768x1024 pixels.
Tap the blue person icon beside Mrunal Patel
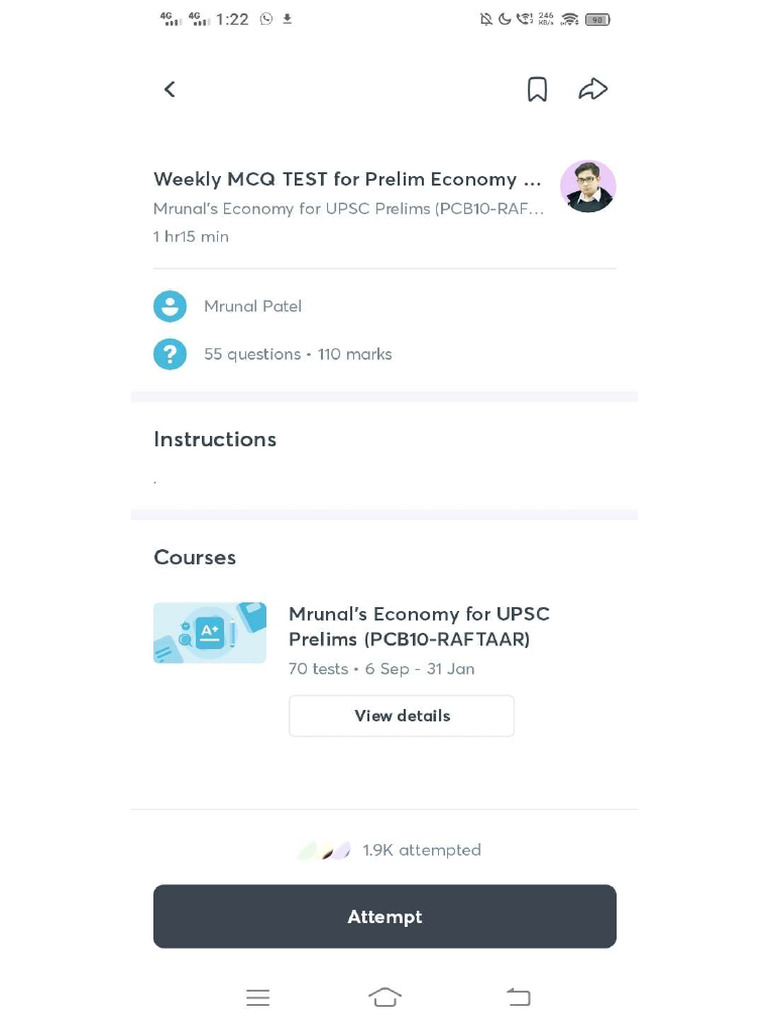[x=170, y=306]
